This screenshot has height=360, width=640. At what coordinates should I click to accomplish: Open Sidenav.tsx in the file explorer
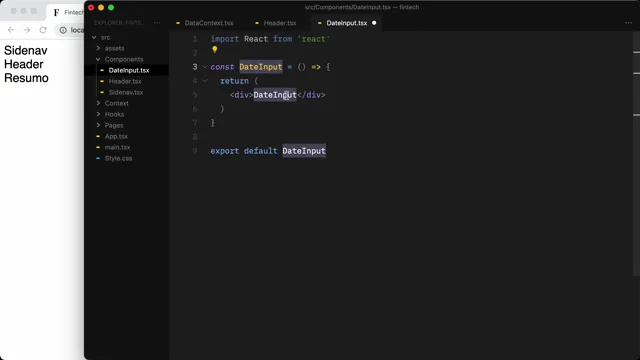click(127, 92)
